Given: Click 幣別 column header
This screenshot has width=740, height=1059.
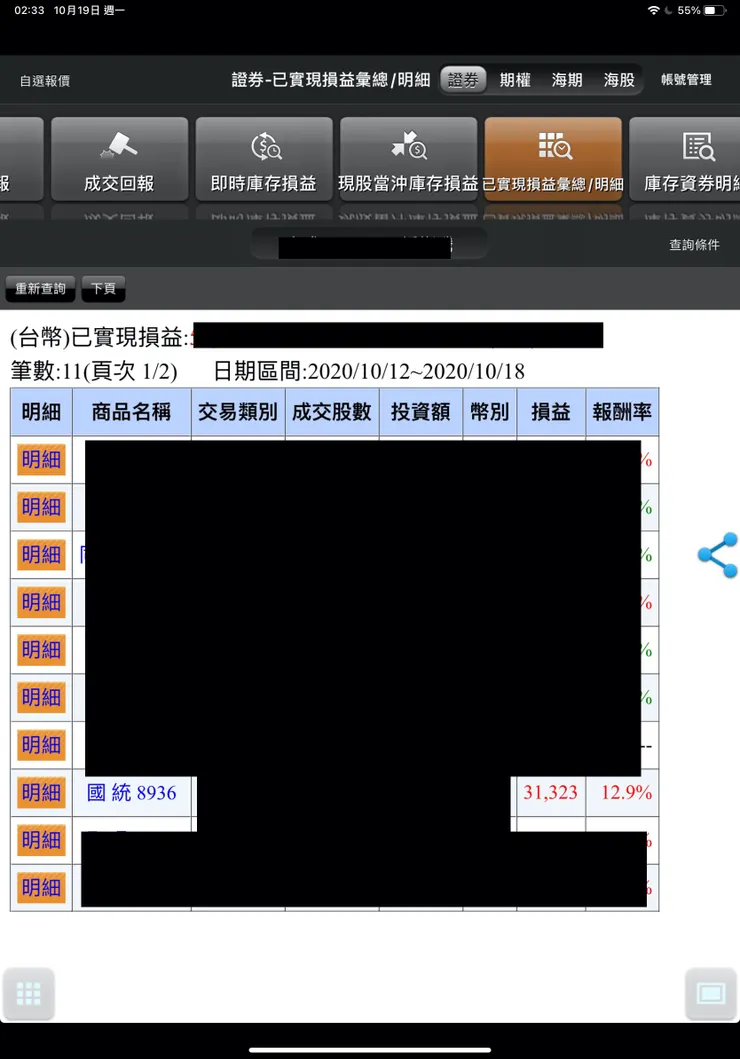Looking at the screenshot, I should 490,411.
